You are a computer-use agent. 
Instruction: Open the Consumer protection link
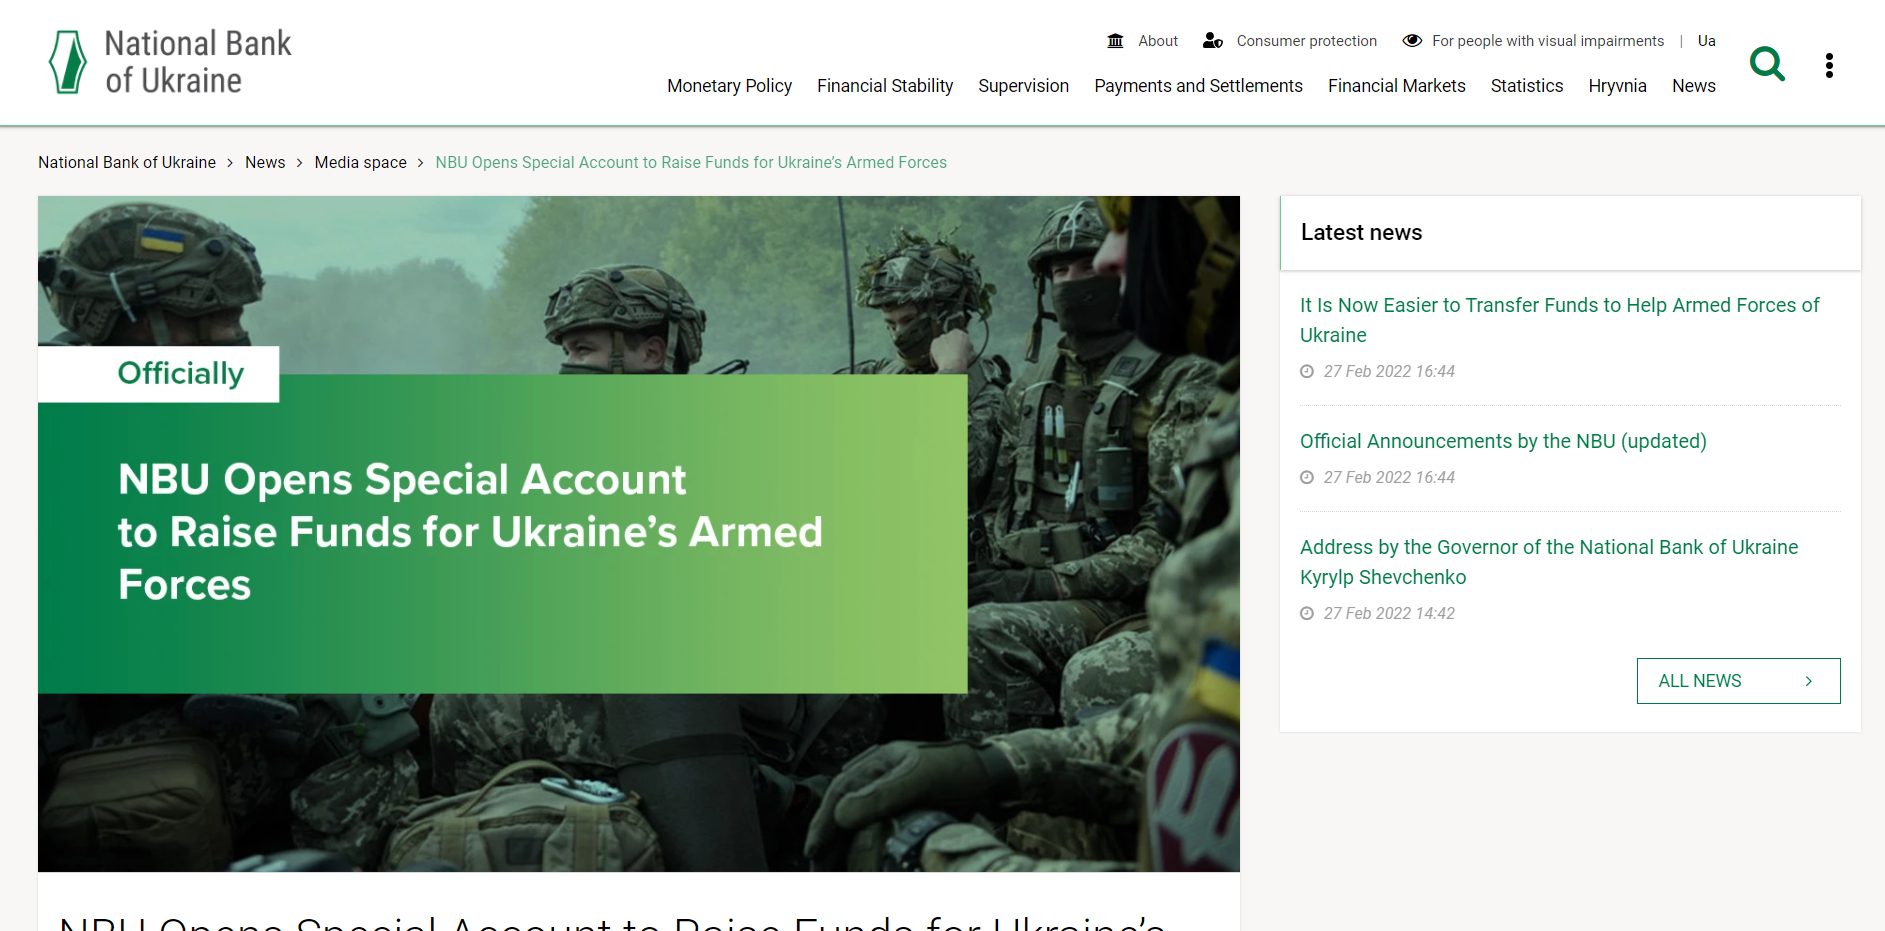pos(1306,41)
